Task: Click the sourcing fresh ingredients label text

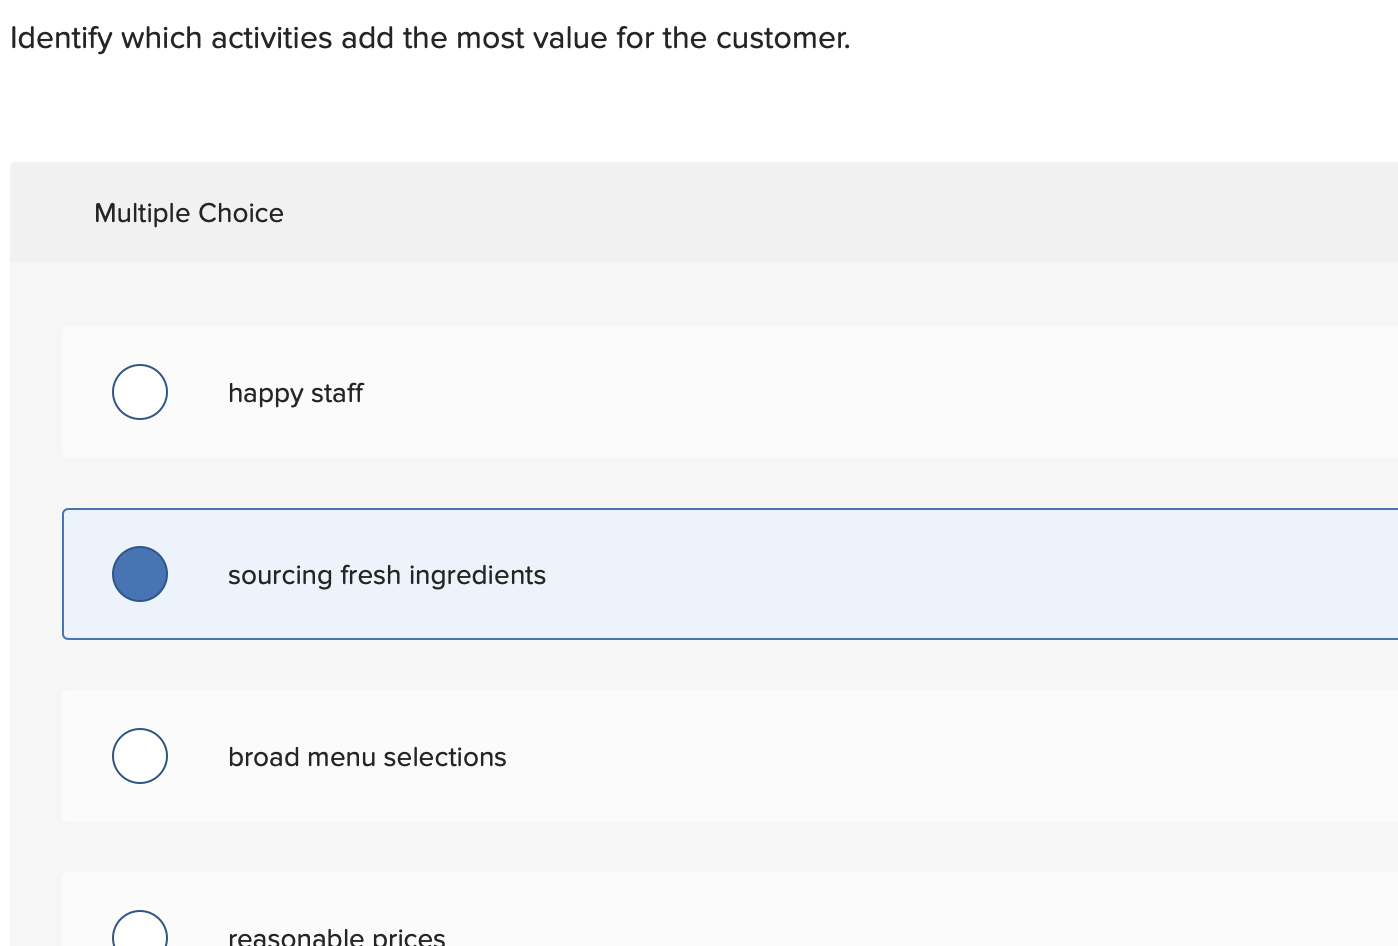Action: pos(386,575)
